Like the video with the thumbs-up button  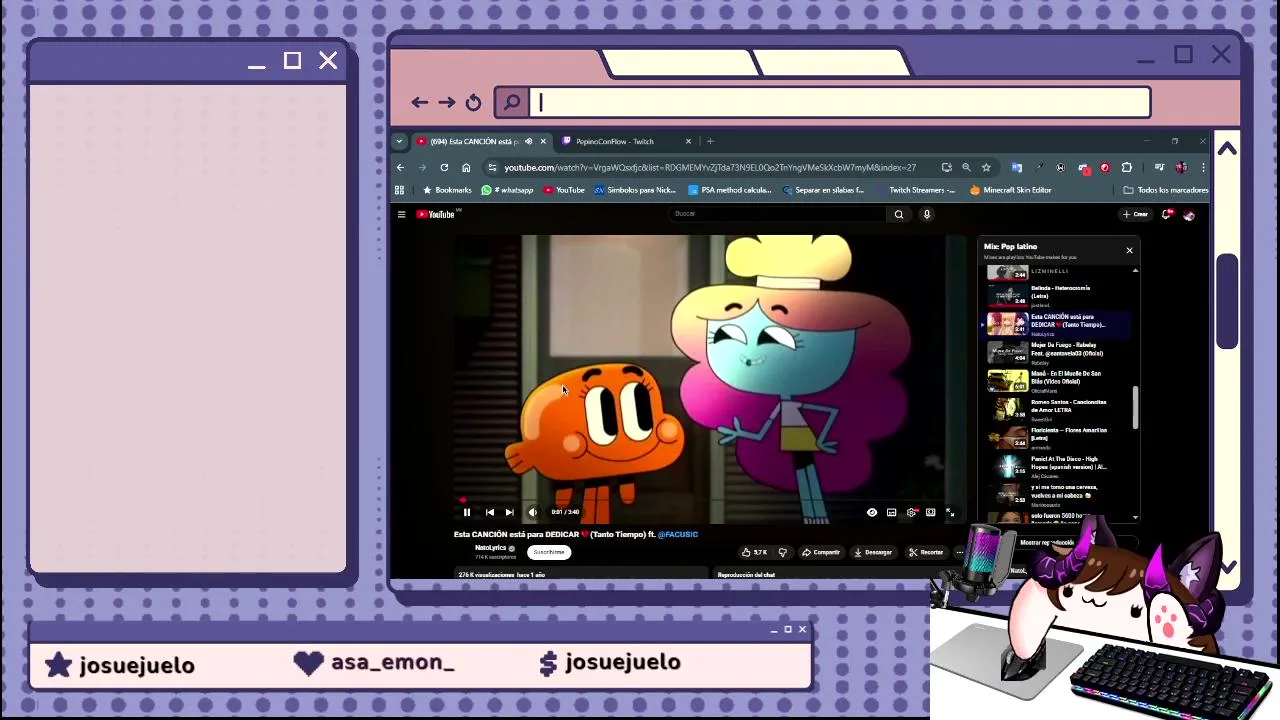point(755,552)
